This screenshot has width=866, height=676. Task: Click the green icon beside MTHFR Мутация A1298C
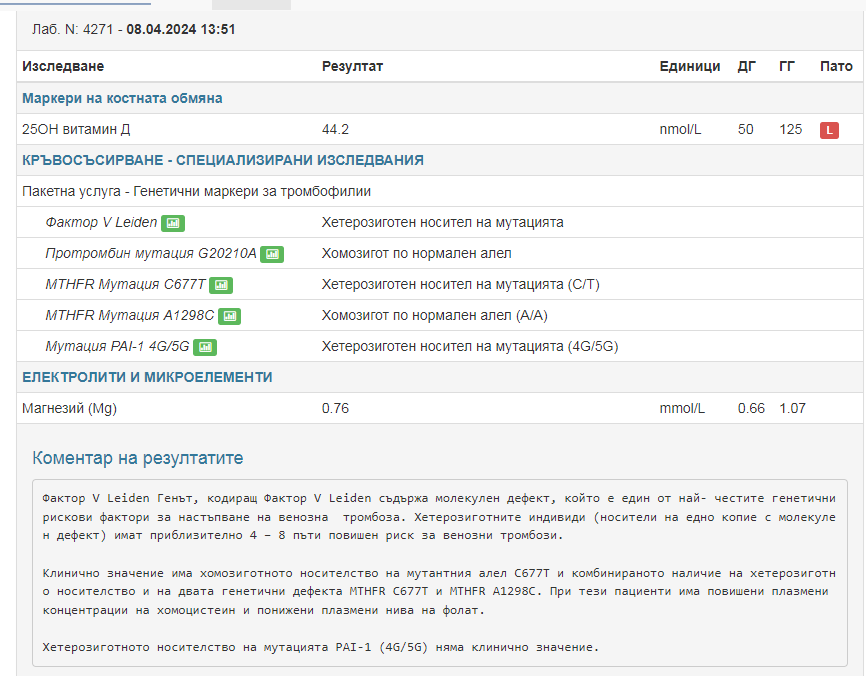(229, 316)
